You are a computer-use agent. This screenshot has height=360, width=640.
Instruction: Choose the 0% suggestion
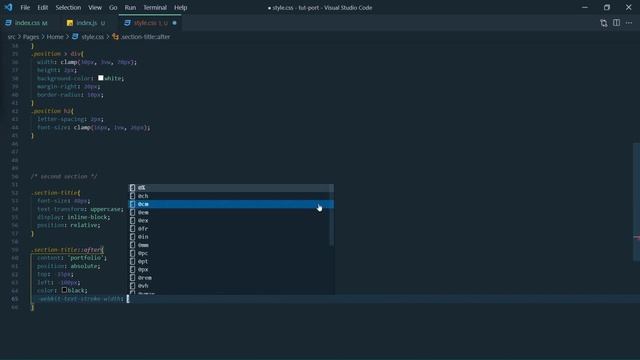(231, 188)
